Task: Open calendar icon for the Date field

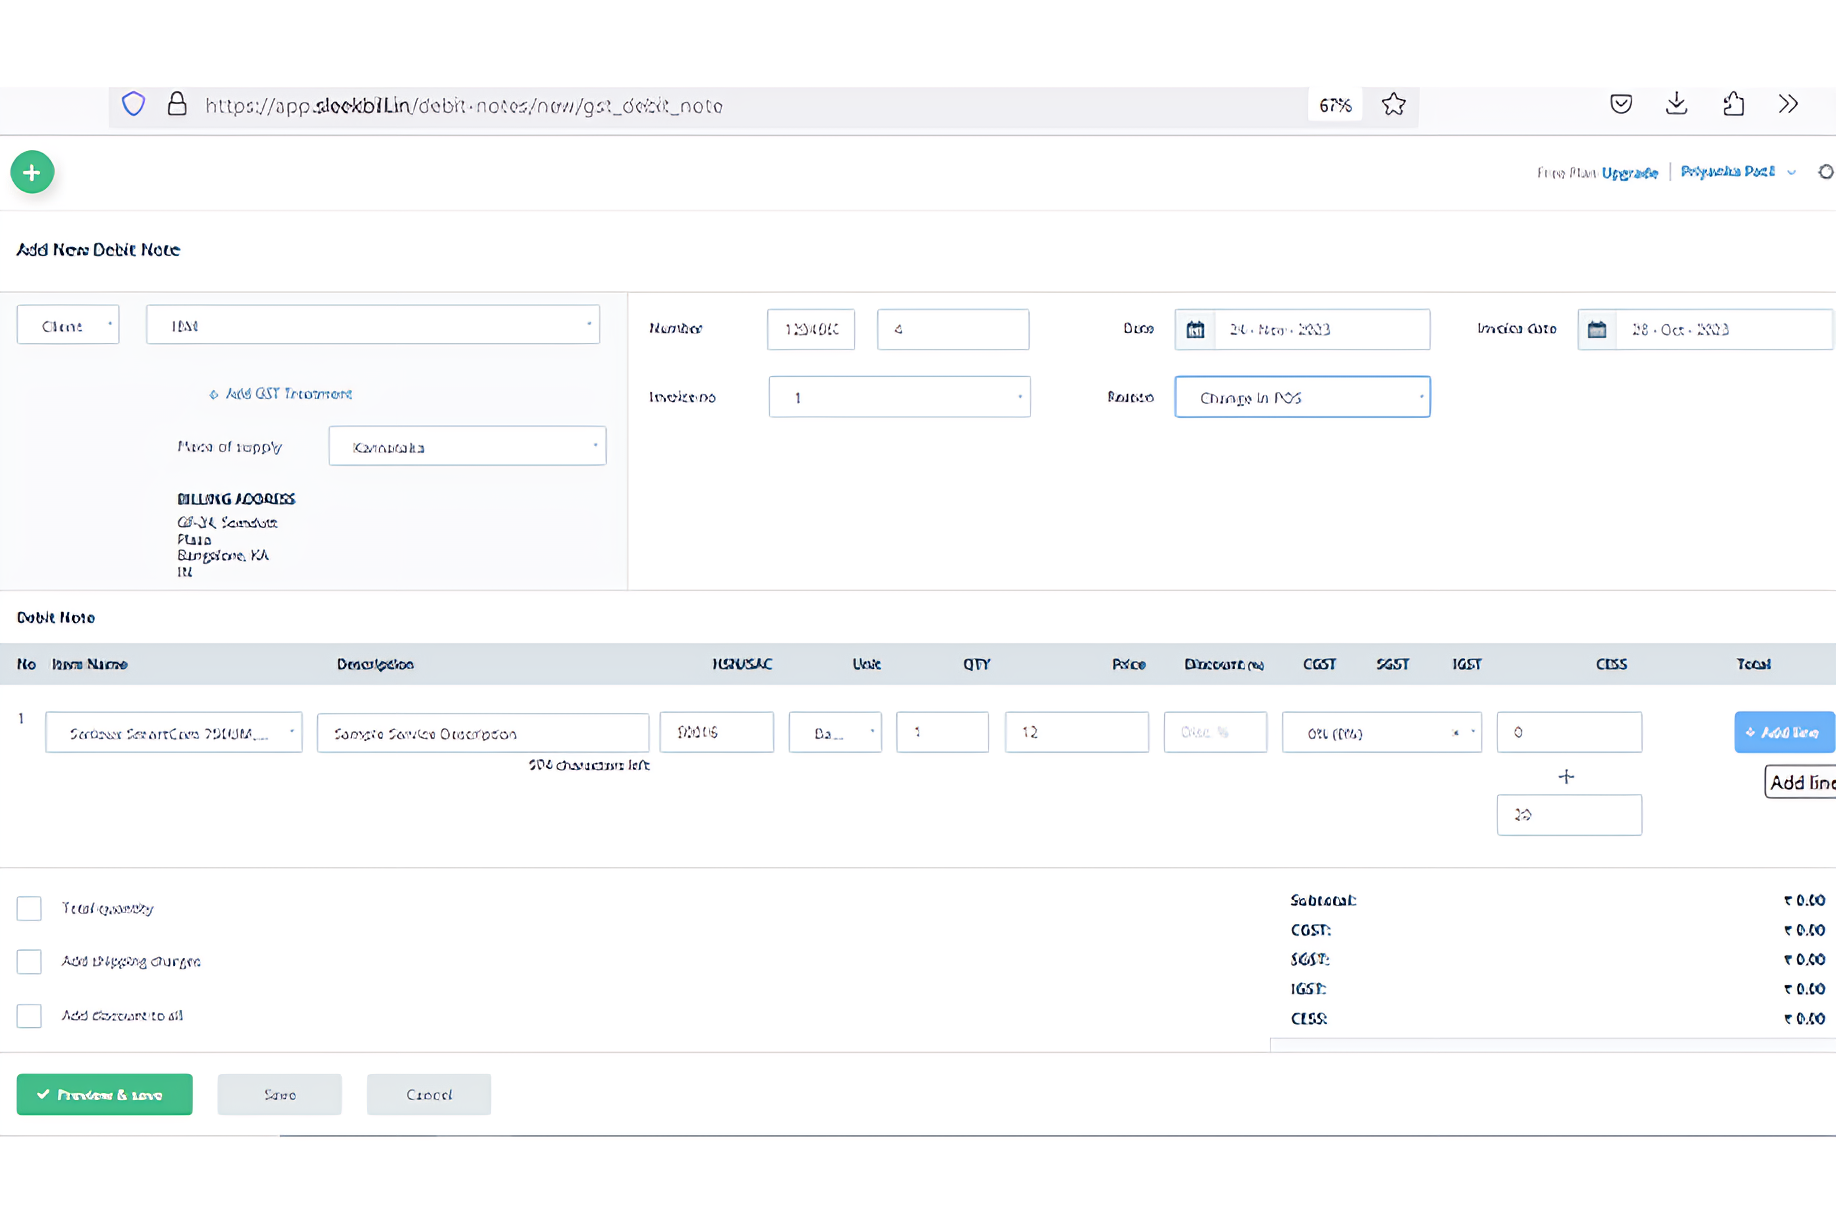Action: coord(1195,329)
